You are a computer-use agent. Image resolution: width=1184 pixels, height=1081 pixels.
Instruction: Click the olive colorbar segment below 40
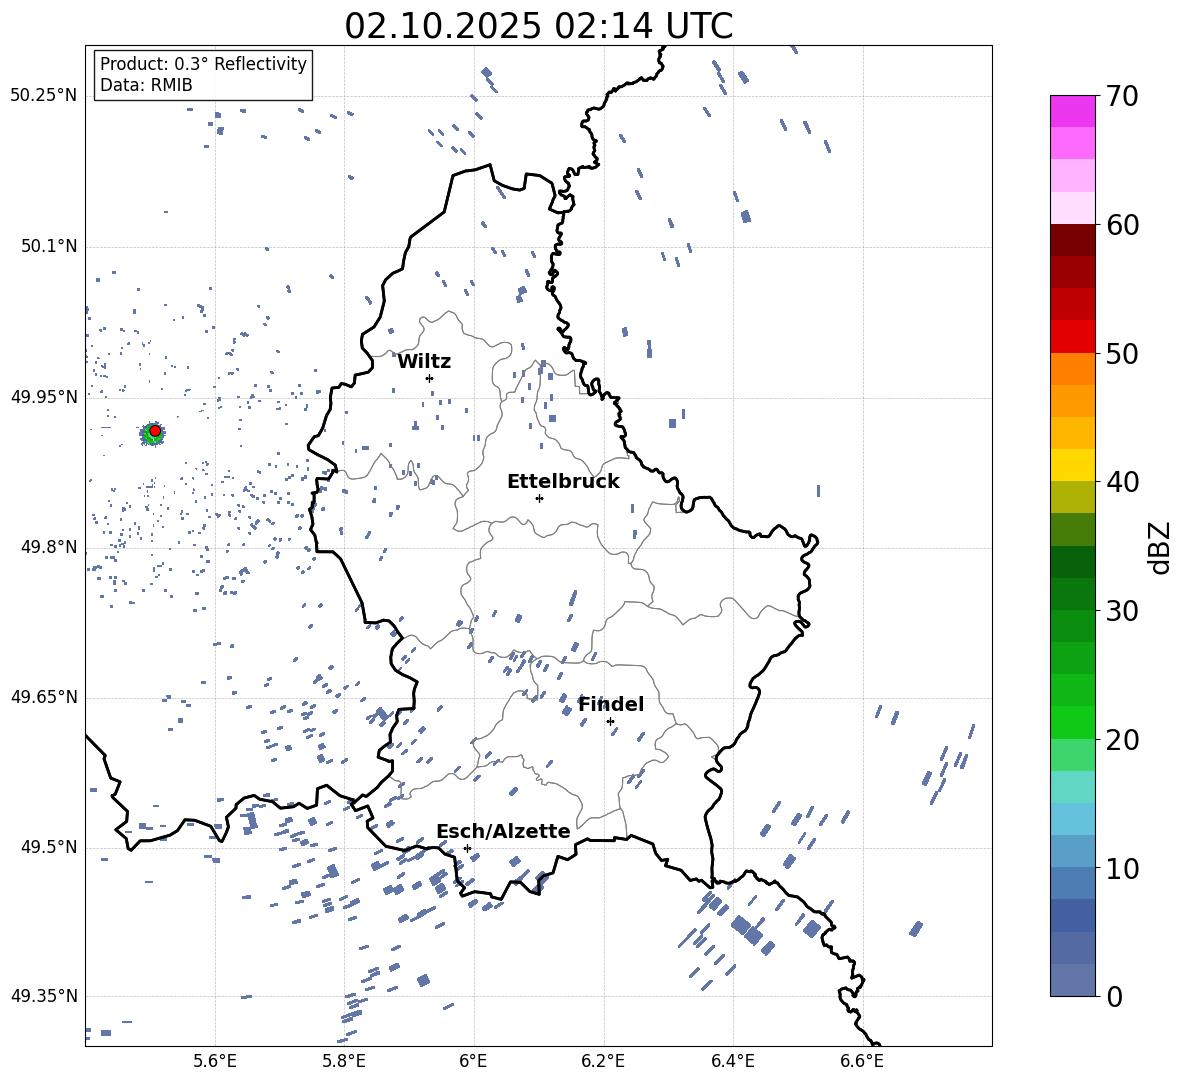click(1073, 497)
